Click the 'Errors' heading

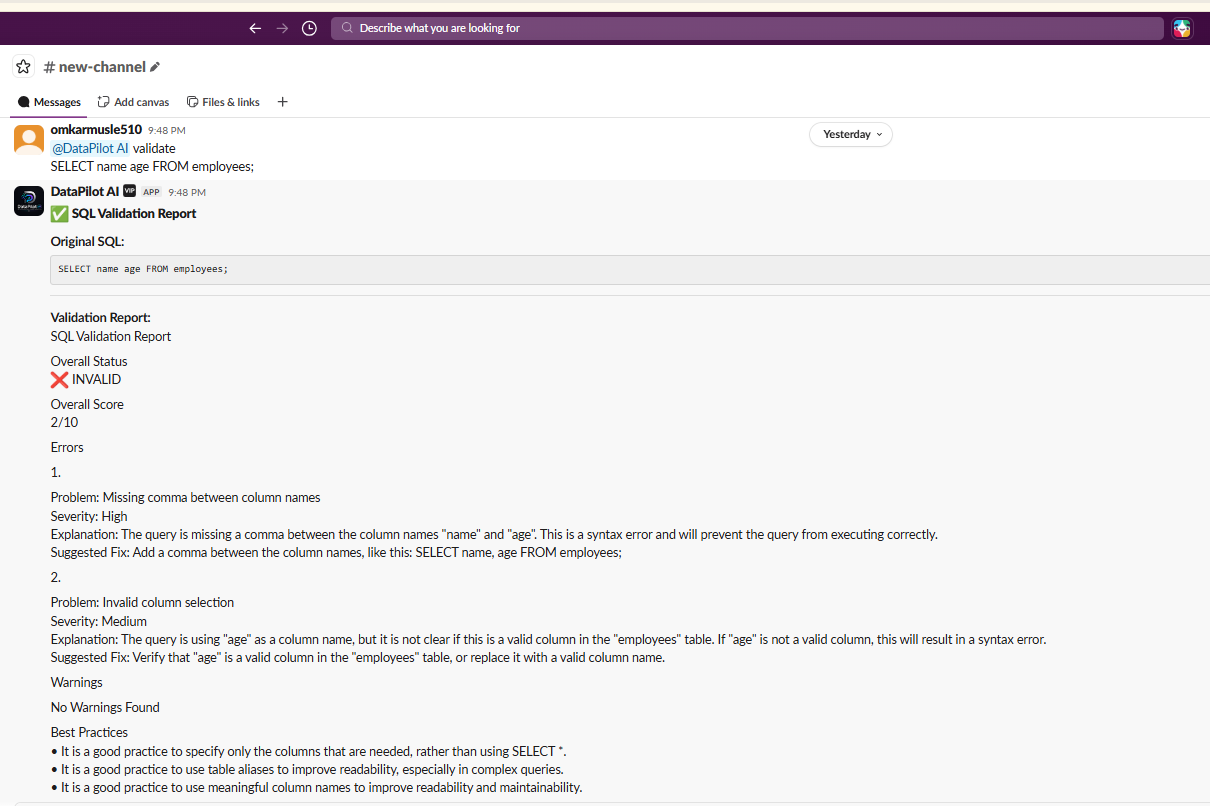point(67,447)
